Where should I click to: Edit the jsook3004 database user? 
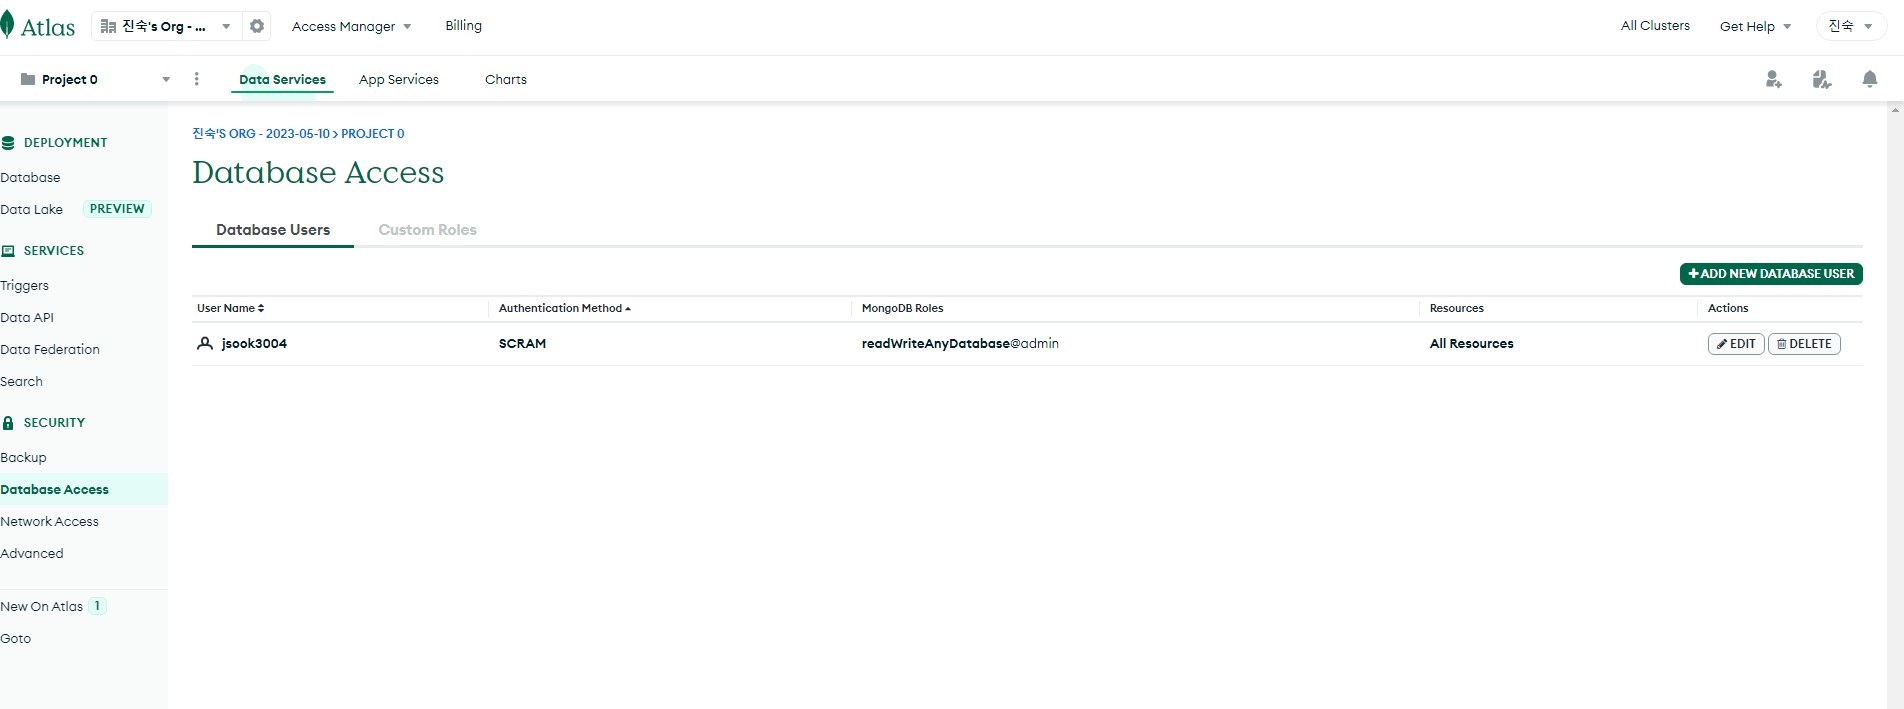point(1736,344)
